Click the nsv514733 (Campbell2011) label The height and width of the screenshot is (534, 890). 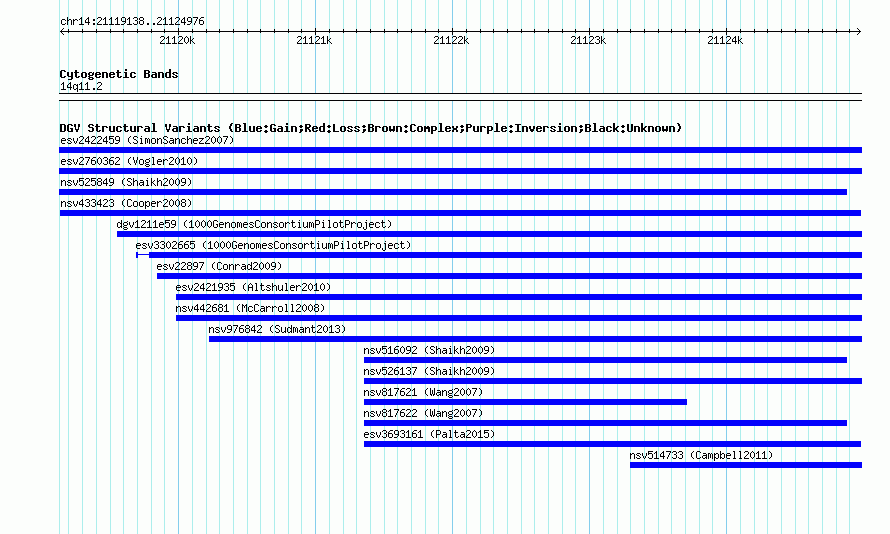(701, 455)
